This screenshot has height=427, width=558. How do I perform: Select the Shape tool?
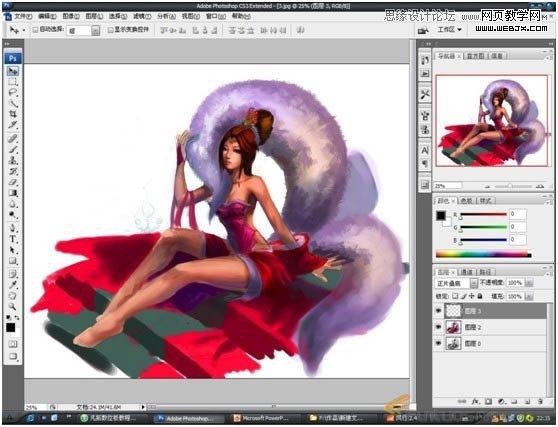(x=13, y=261)
